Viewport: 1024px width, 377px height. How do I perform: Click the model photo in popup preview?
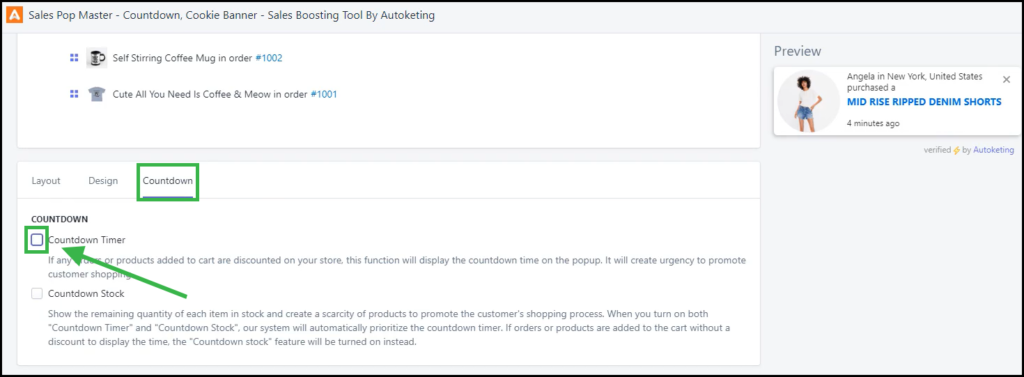(x=808, y=101)
